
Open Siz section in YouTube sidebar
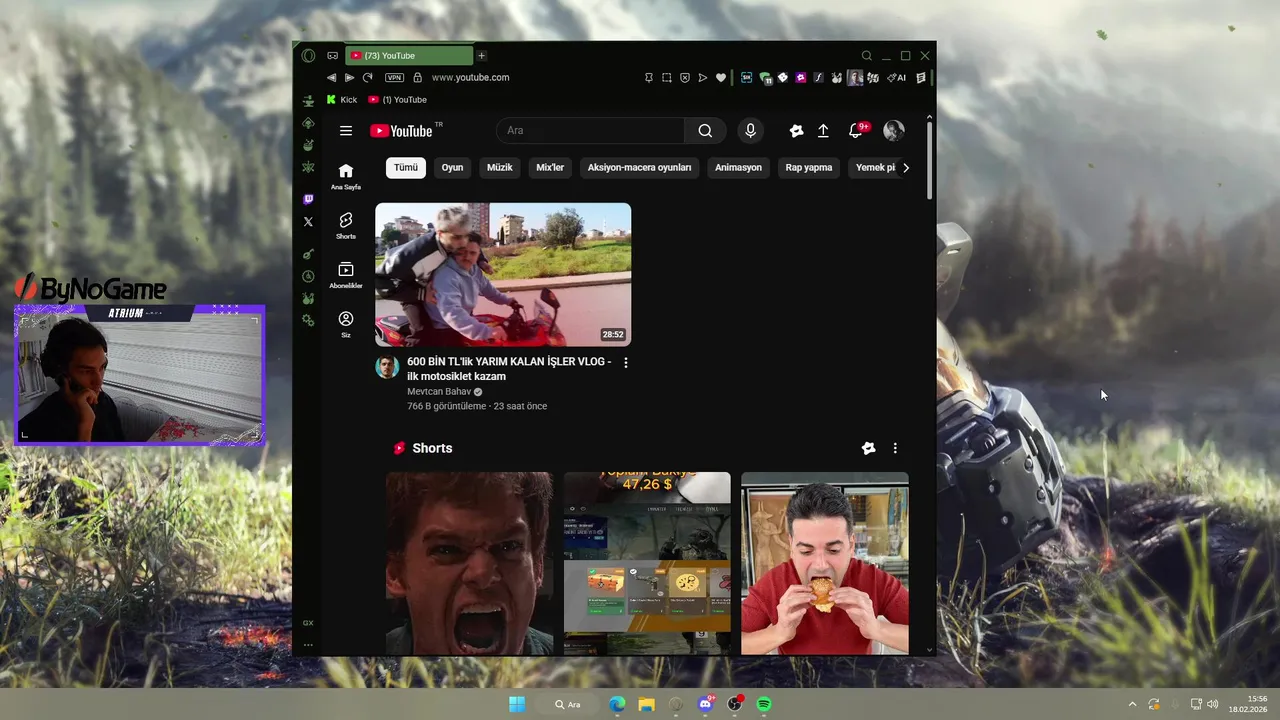point(346,324)
